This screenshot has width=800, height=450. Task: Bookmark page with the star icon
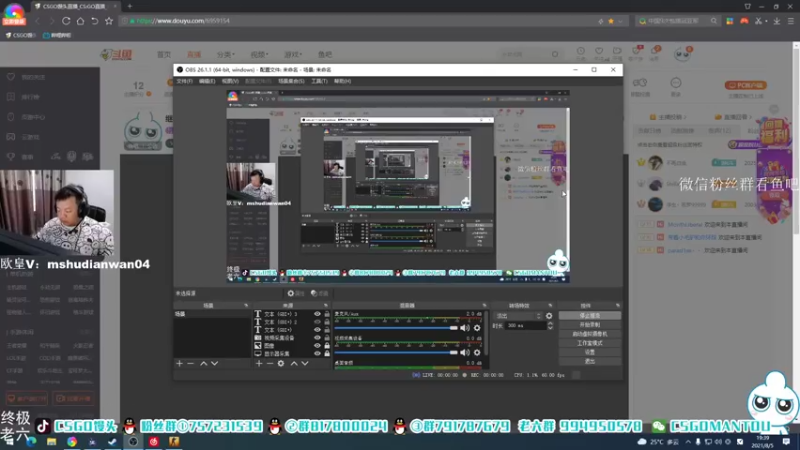[109, 21]
